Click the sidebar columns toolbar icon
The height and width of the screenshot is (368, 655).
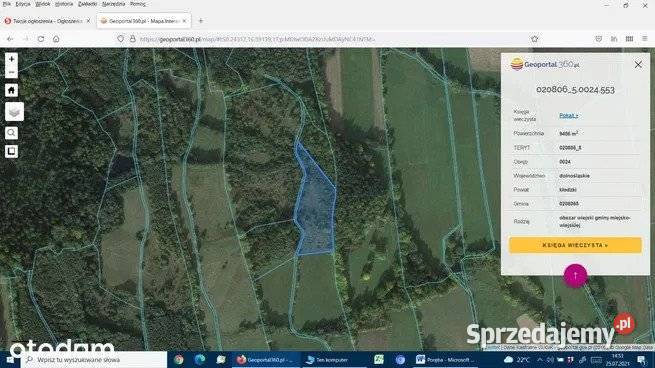point(629,39)
